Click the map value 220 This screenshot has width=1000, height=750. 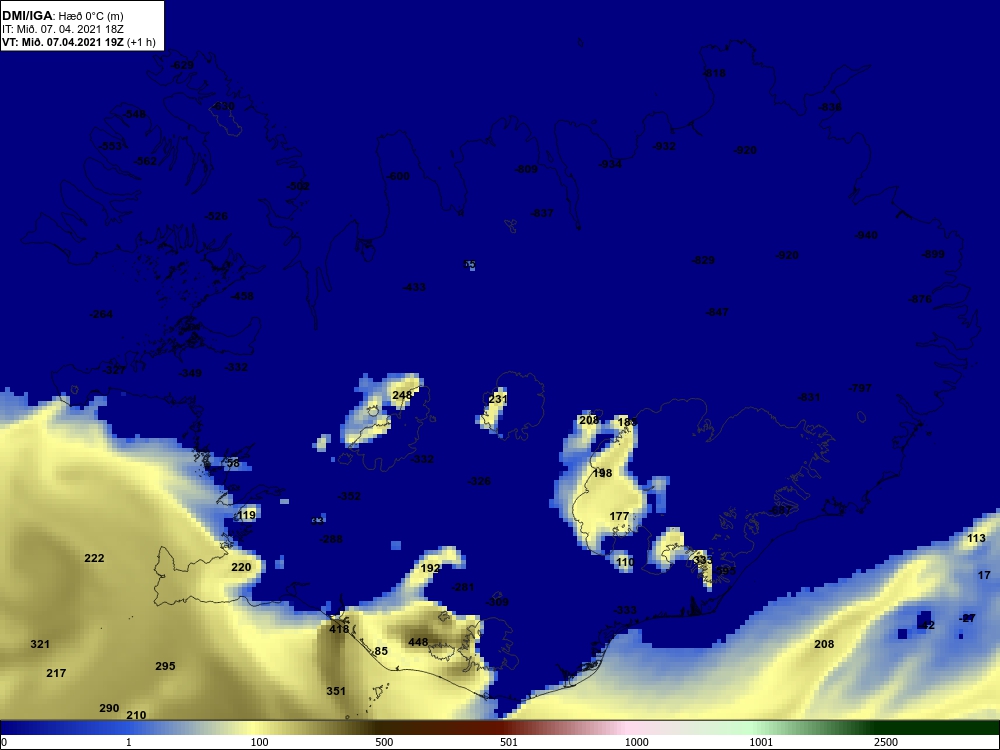pyautogui.click(x=241, y=567)
